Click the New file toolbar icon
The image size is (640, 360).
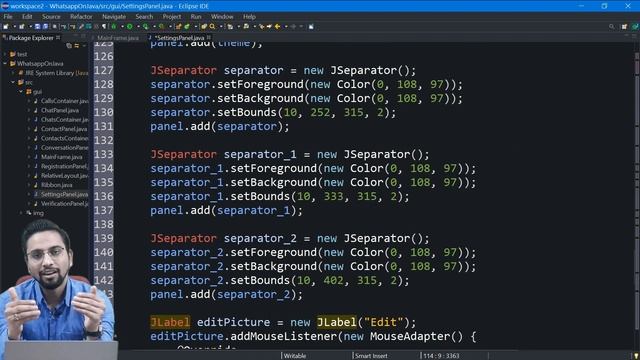pyautogui.click(x=6, y=27)
